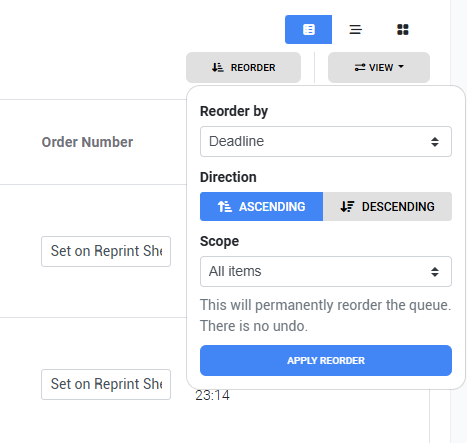Click the Order Number column header
This screenshot has height=443, width=467.
[87, 142]
